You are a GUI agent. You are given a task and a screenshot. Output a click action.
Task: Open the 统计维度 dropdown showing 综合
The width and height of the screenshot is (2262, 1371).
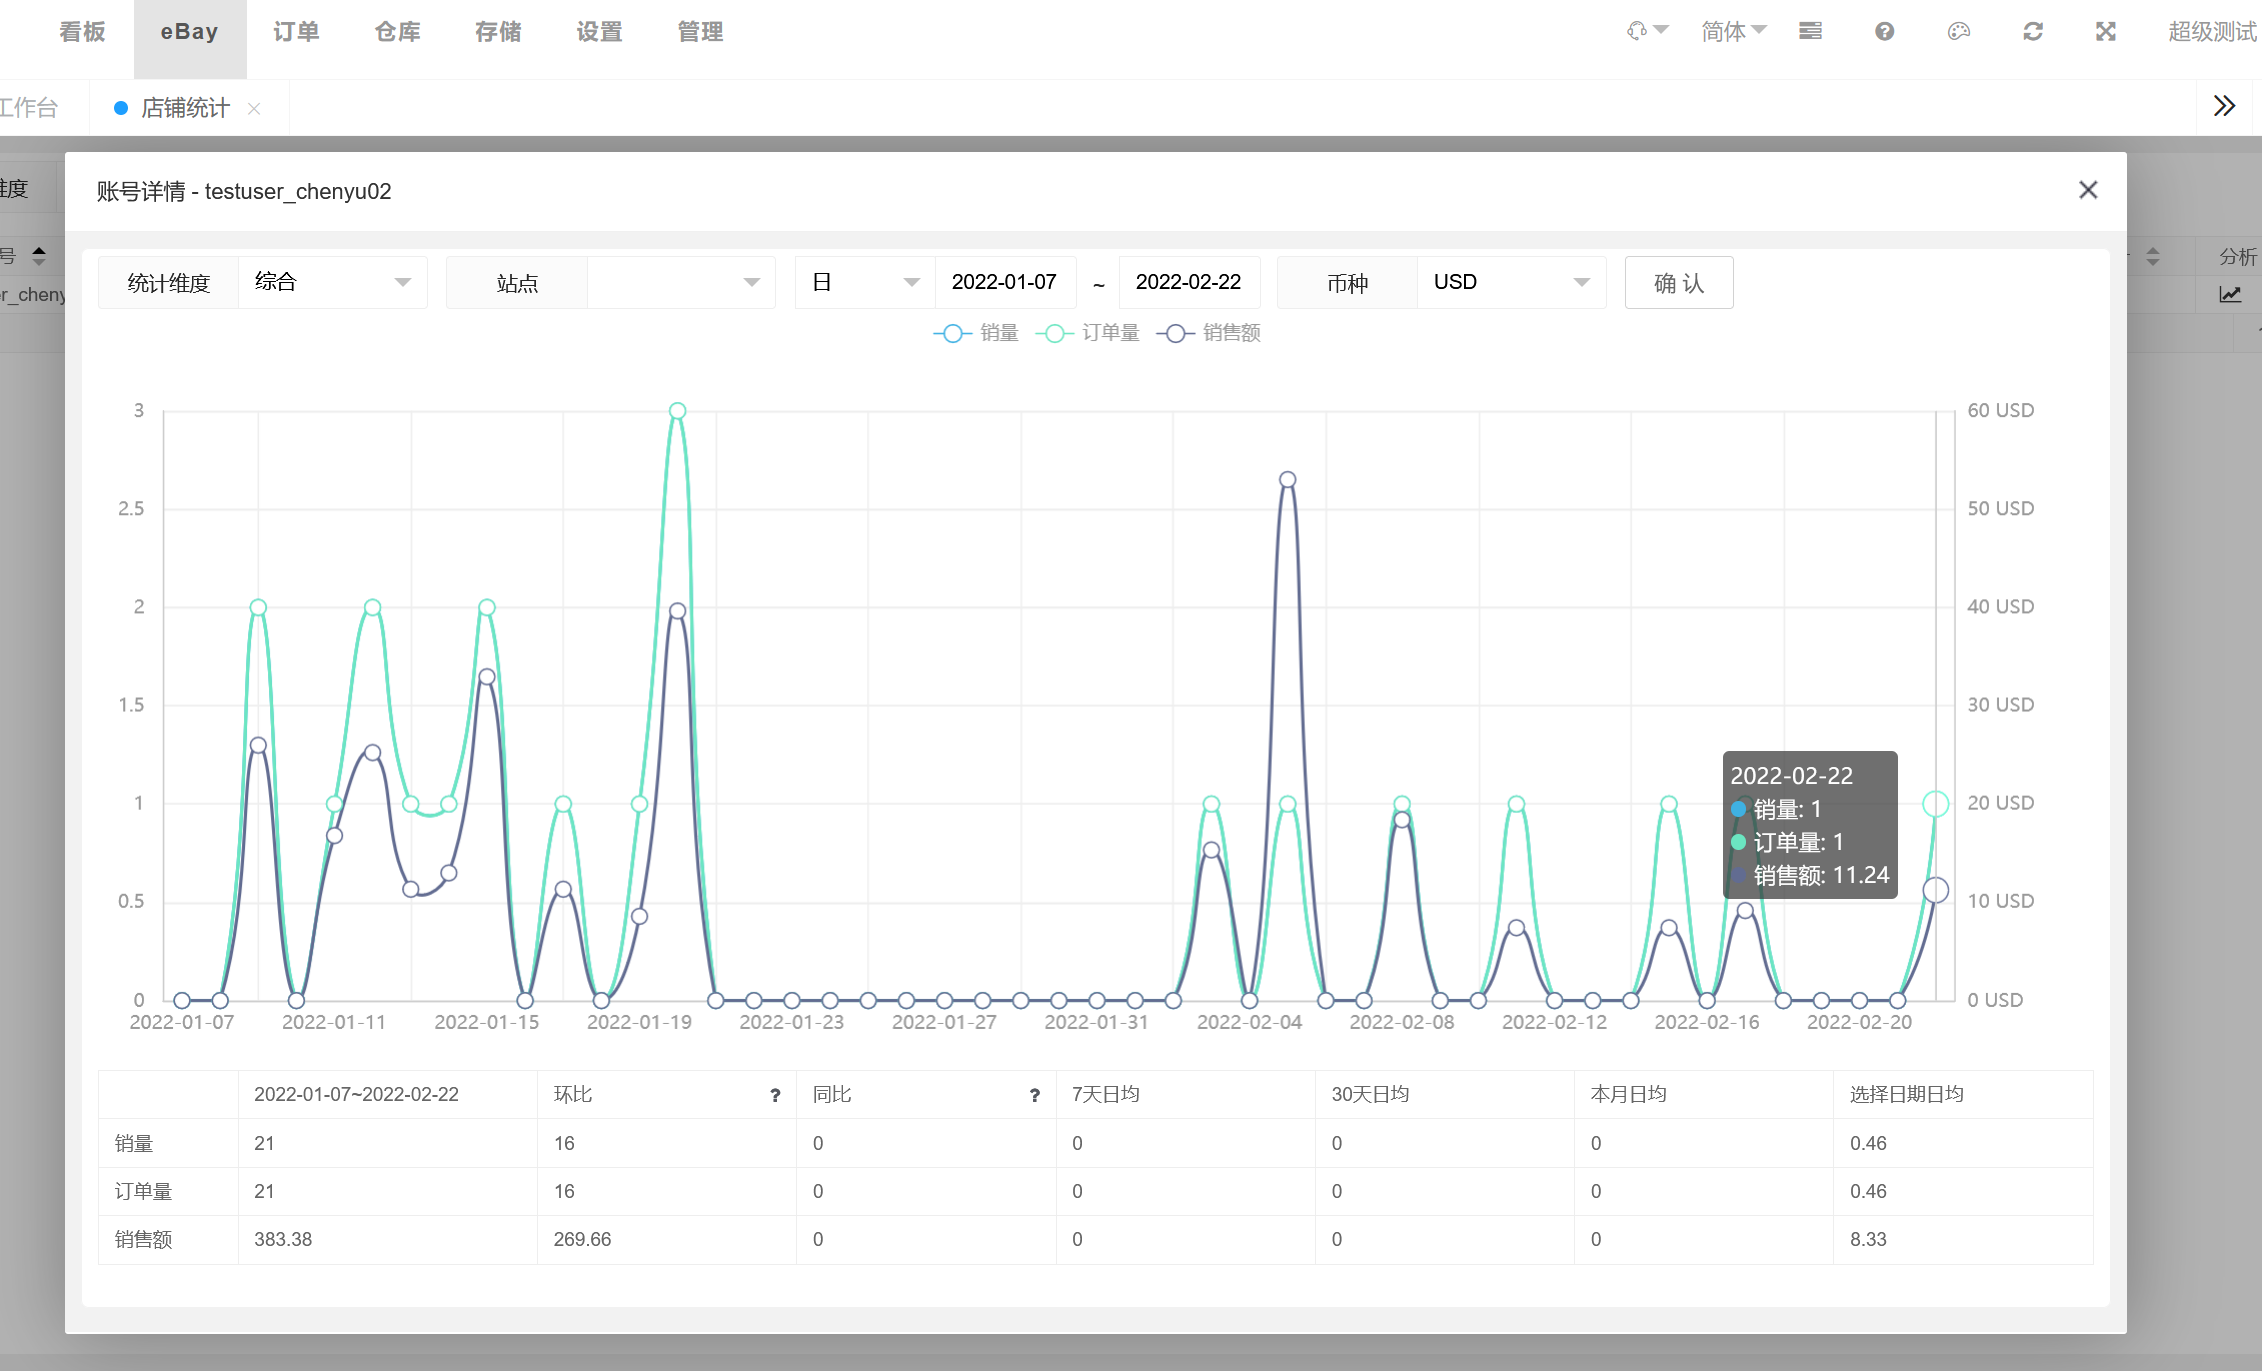coord(333,282)
